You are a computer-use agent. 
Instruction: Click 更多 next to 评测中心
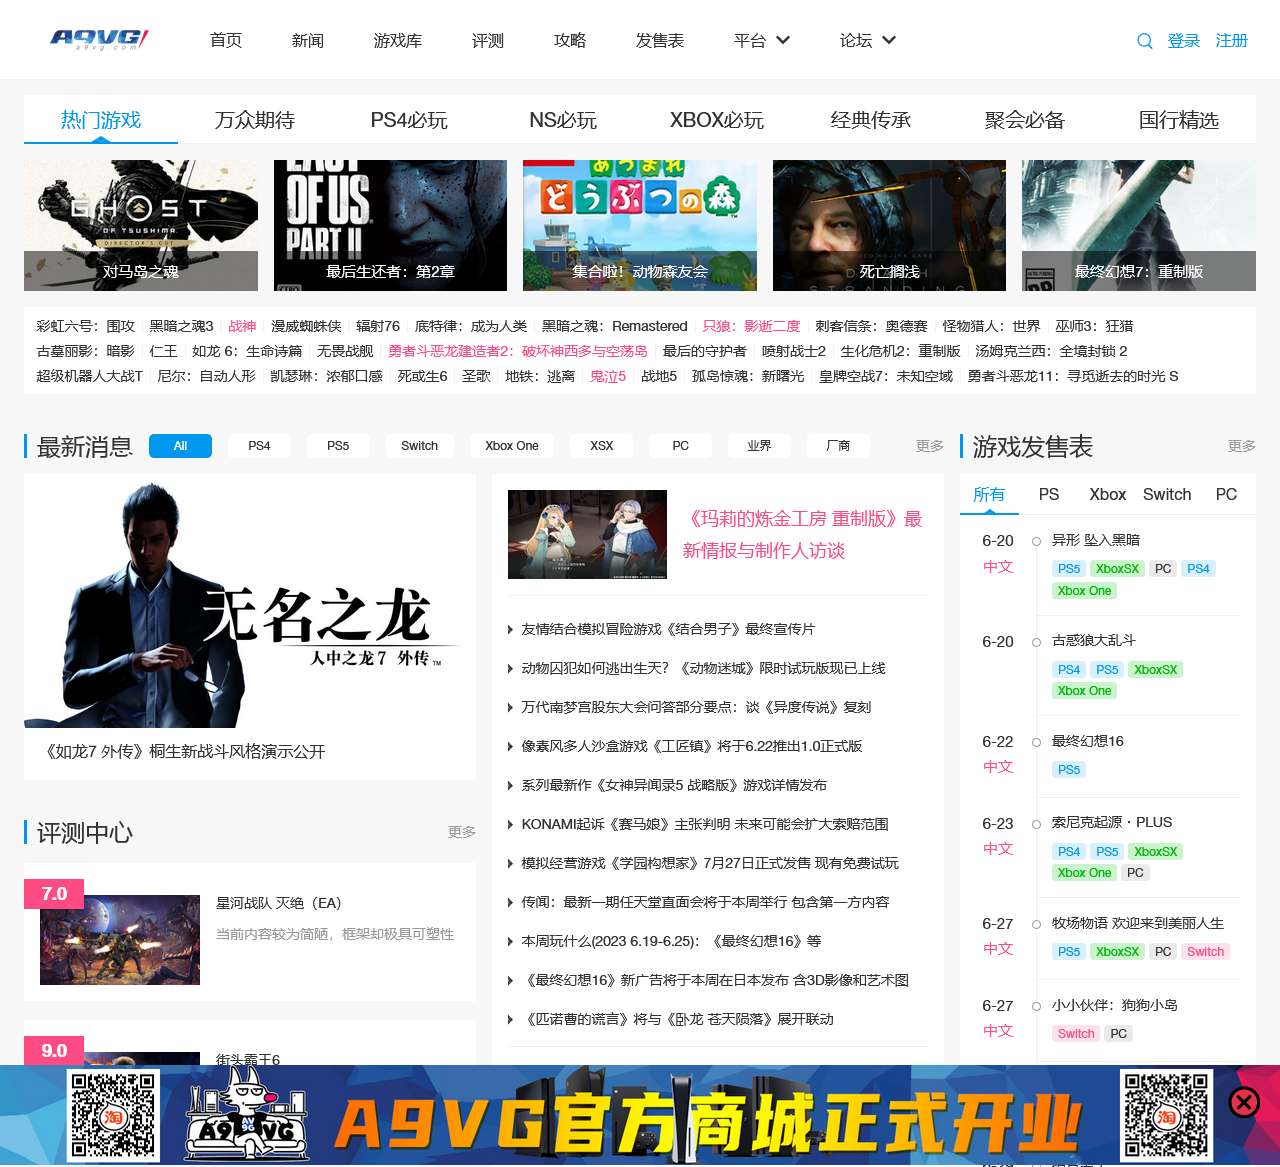[462, 832]
